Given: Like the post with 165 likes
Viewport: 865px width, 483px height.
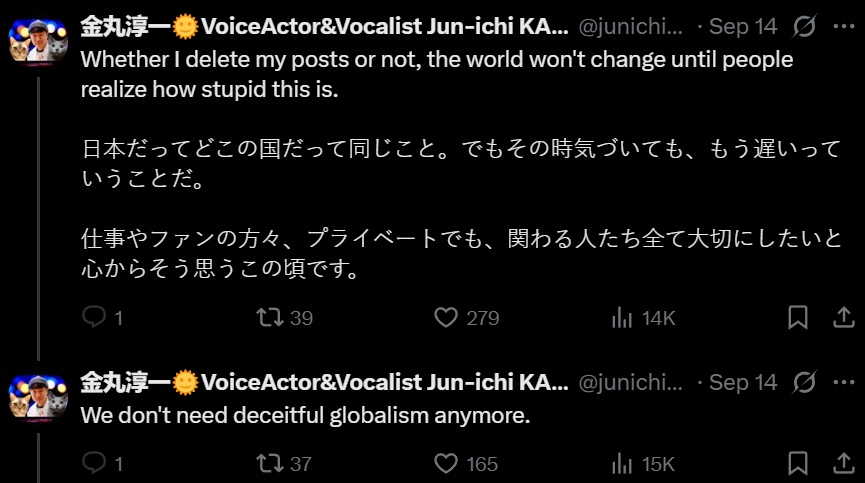Looking at the screenshot, I should pos(446,463).
